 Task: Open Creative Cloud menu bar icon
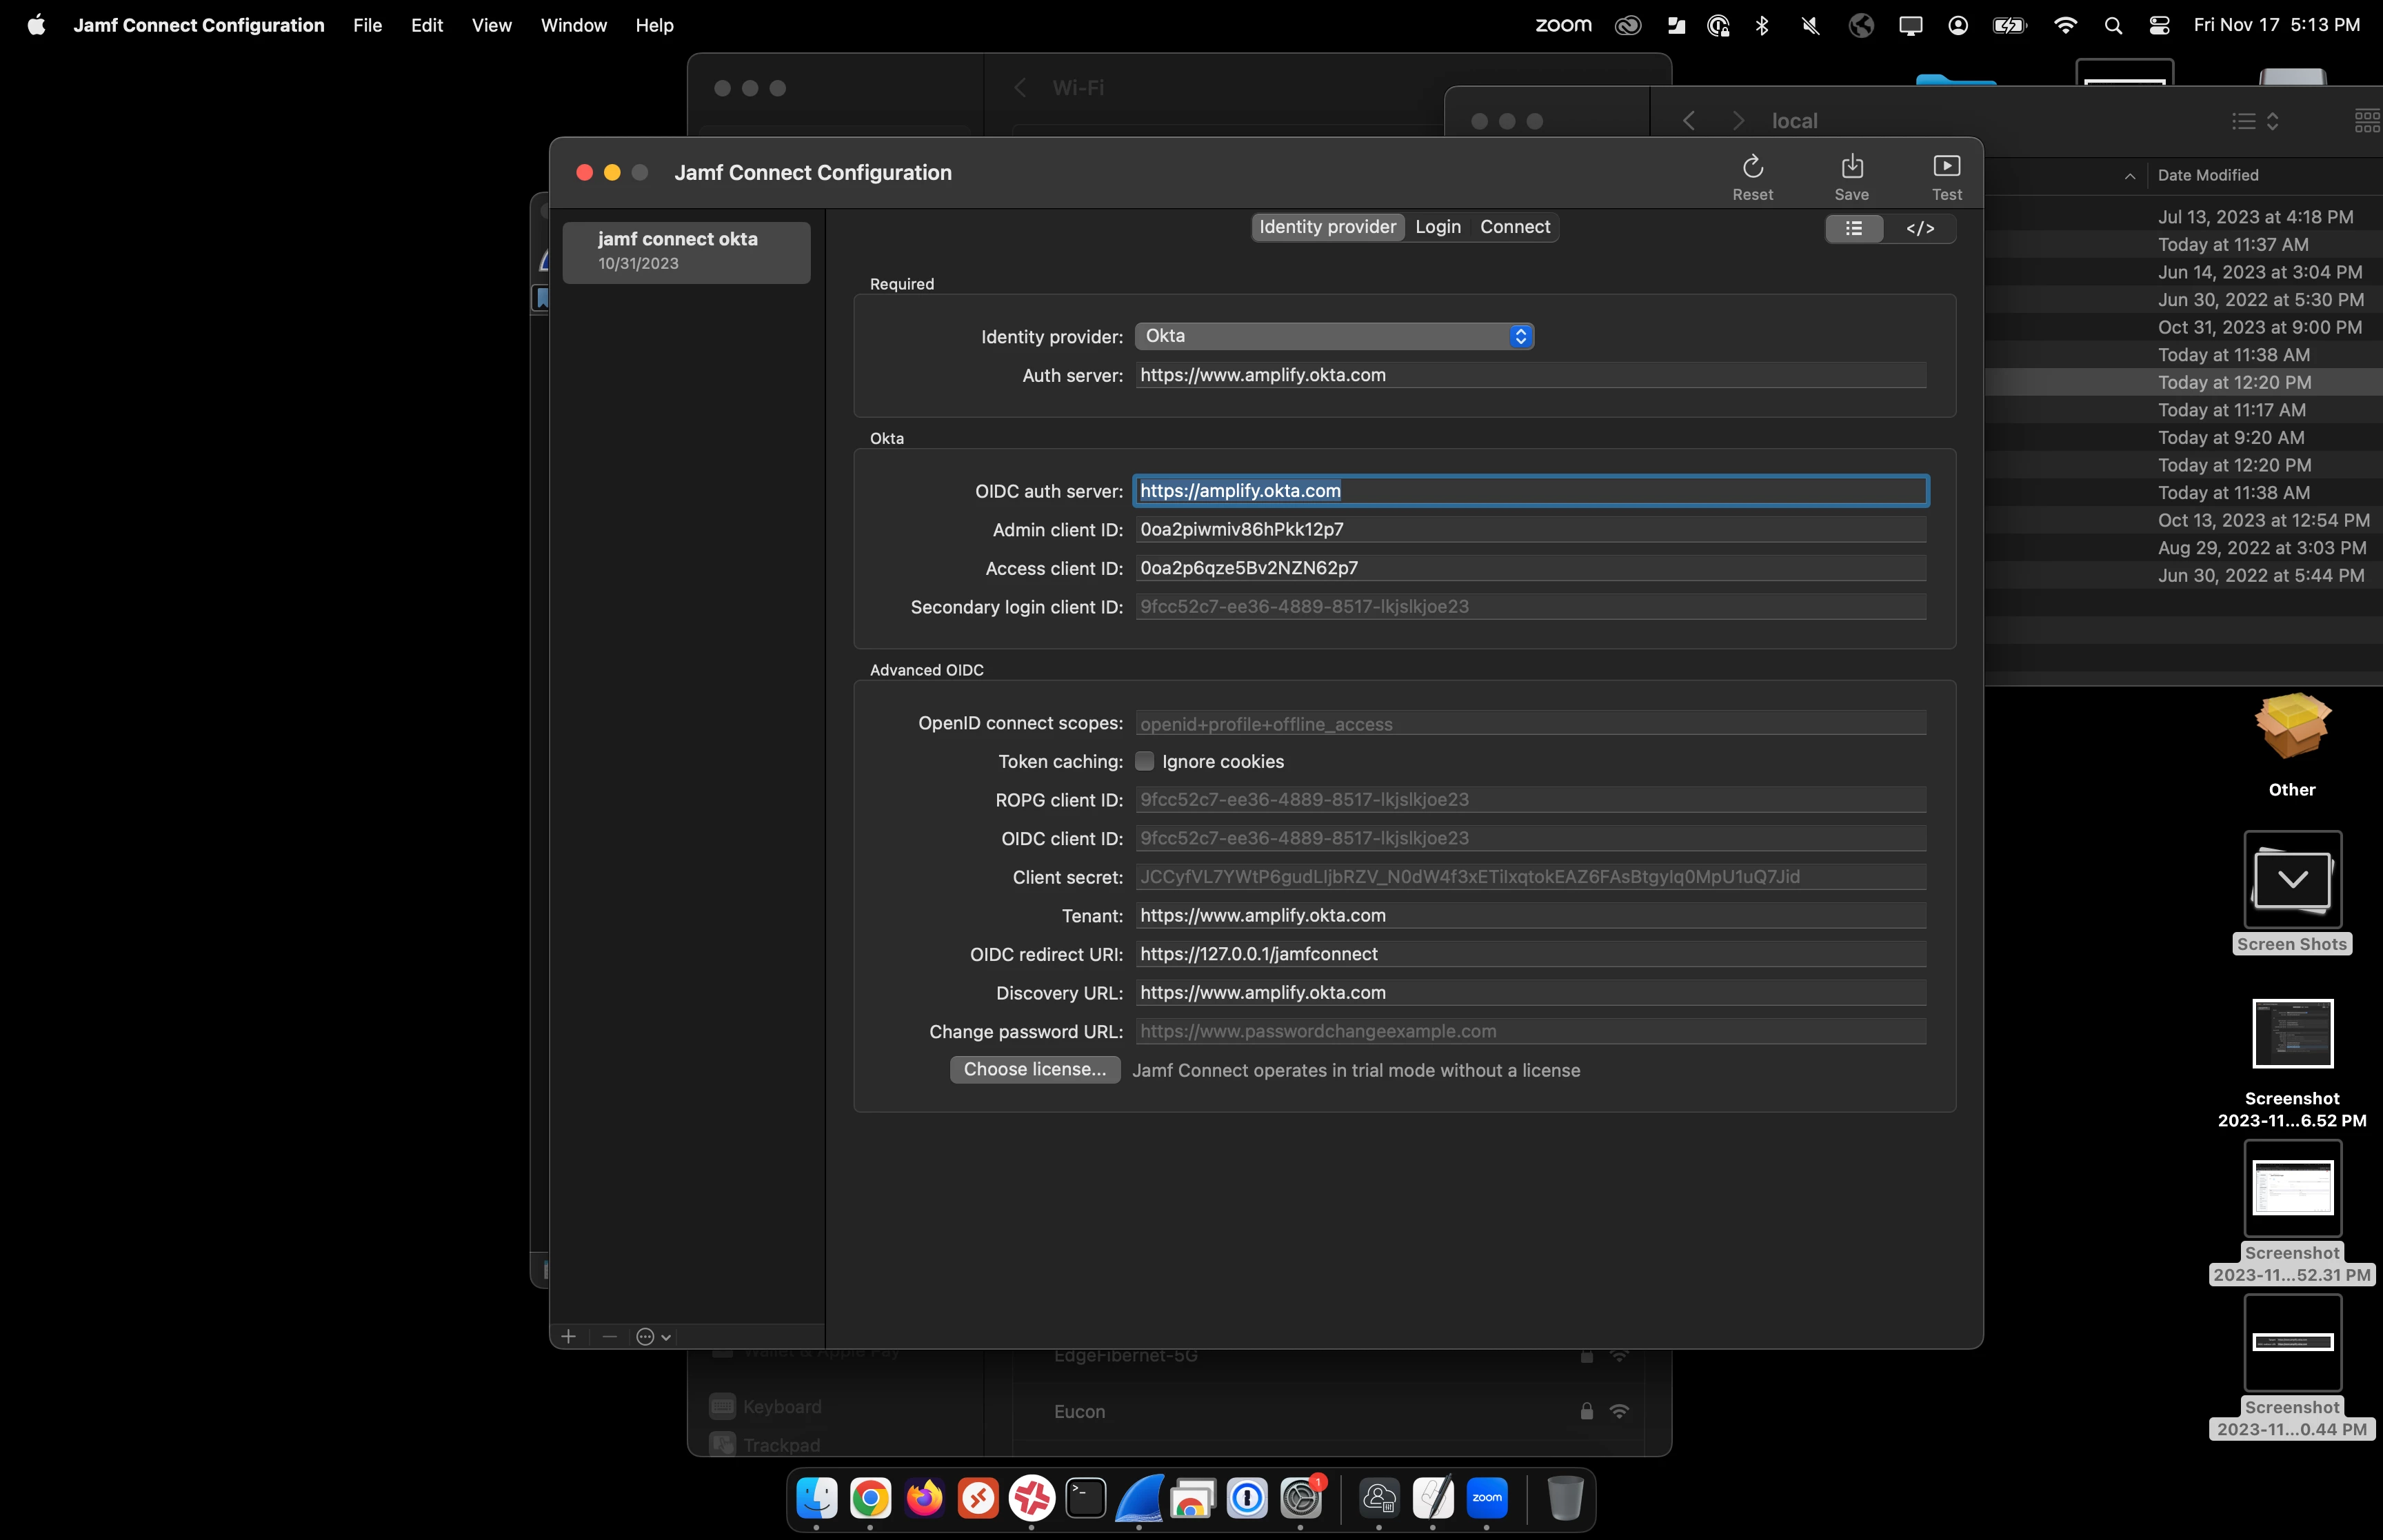click(x=1628, y=25)
